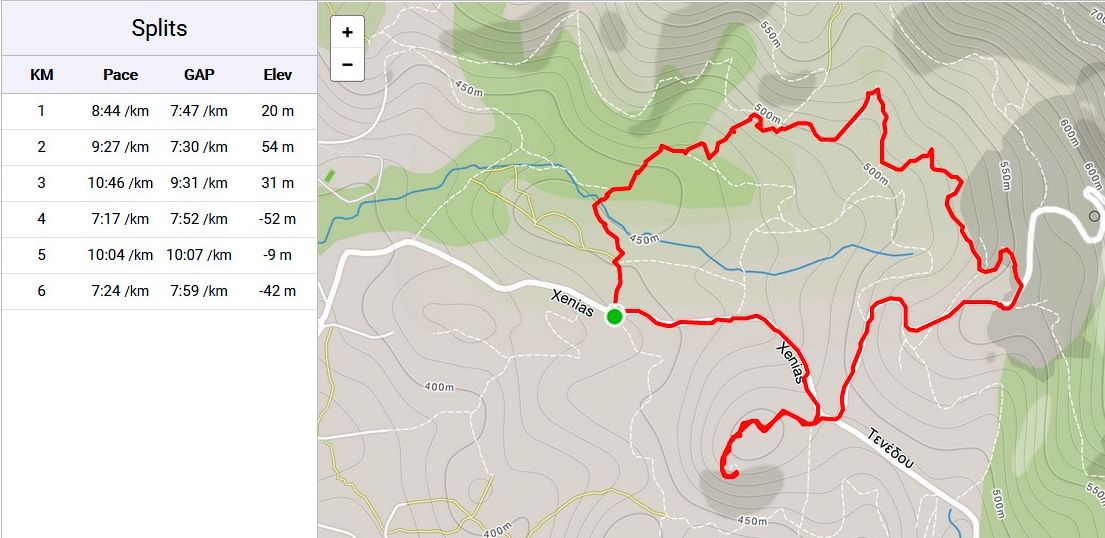Zoom in on the map
The height and width of the screenshot is (538, 1105).
pyautogui.click(x=347, y=32)
